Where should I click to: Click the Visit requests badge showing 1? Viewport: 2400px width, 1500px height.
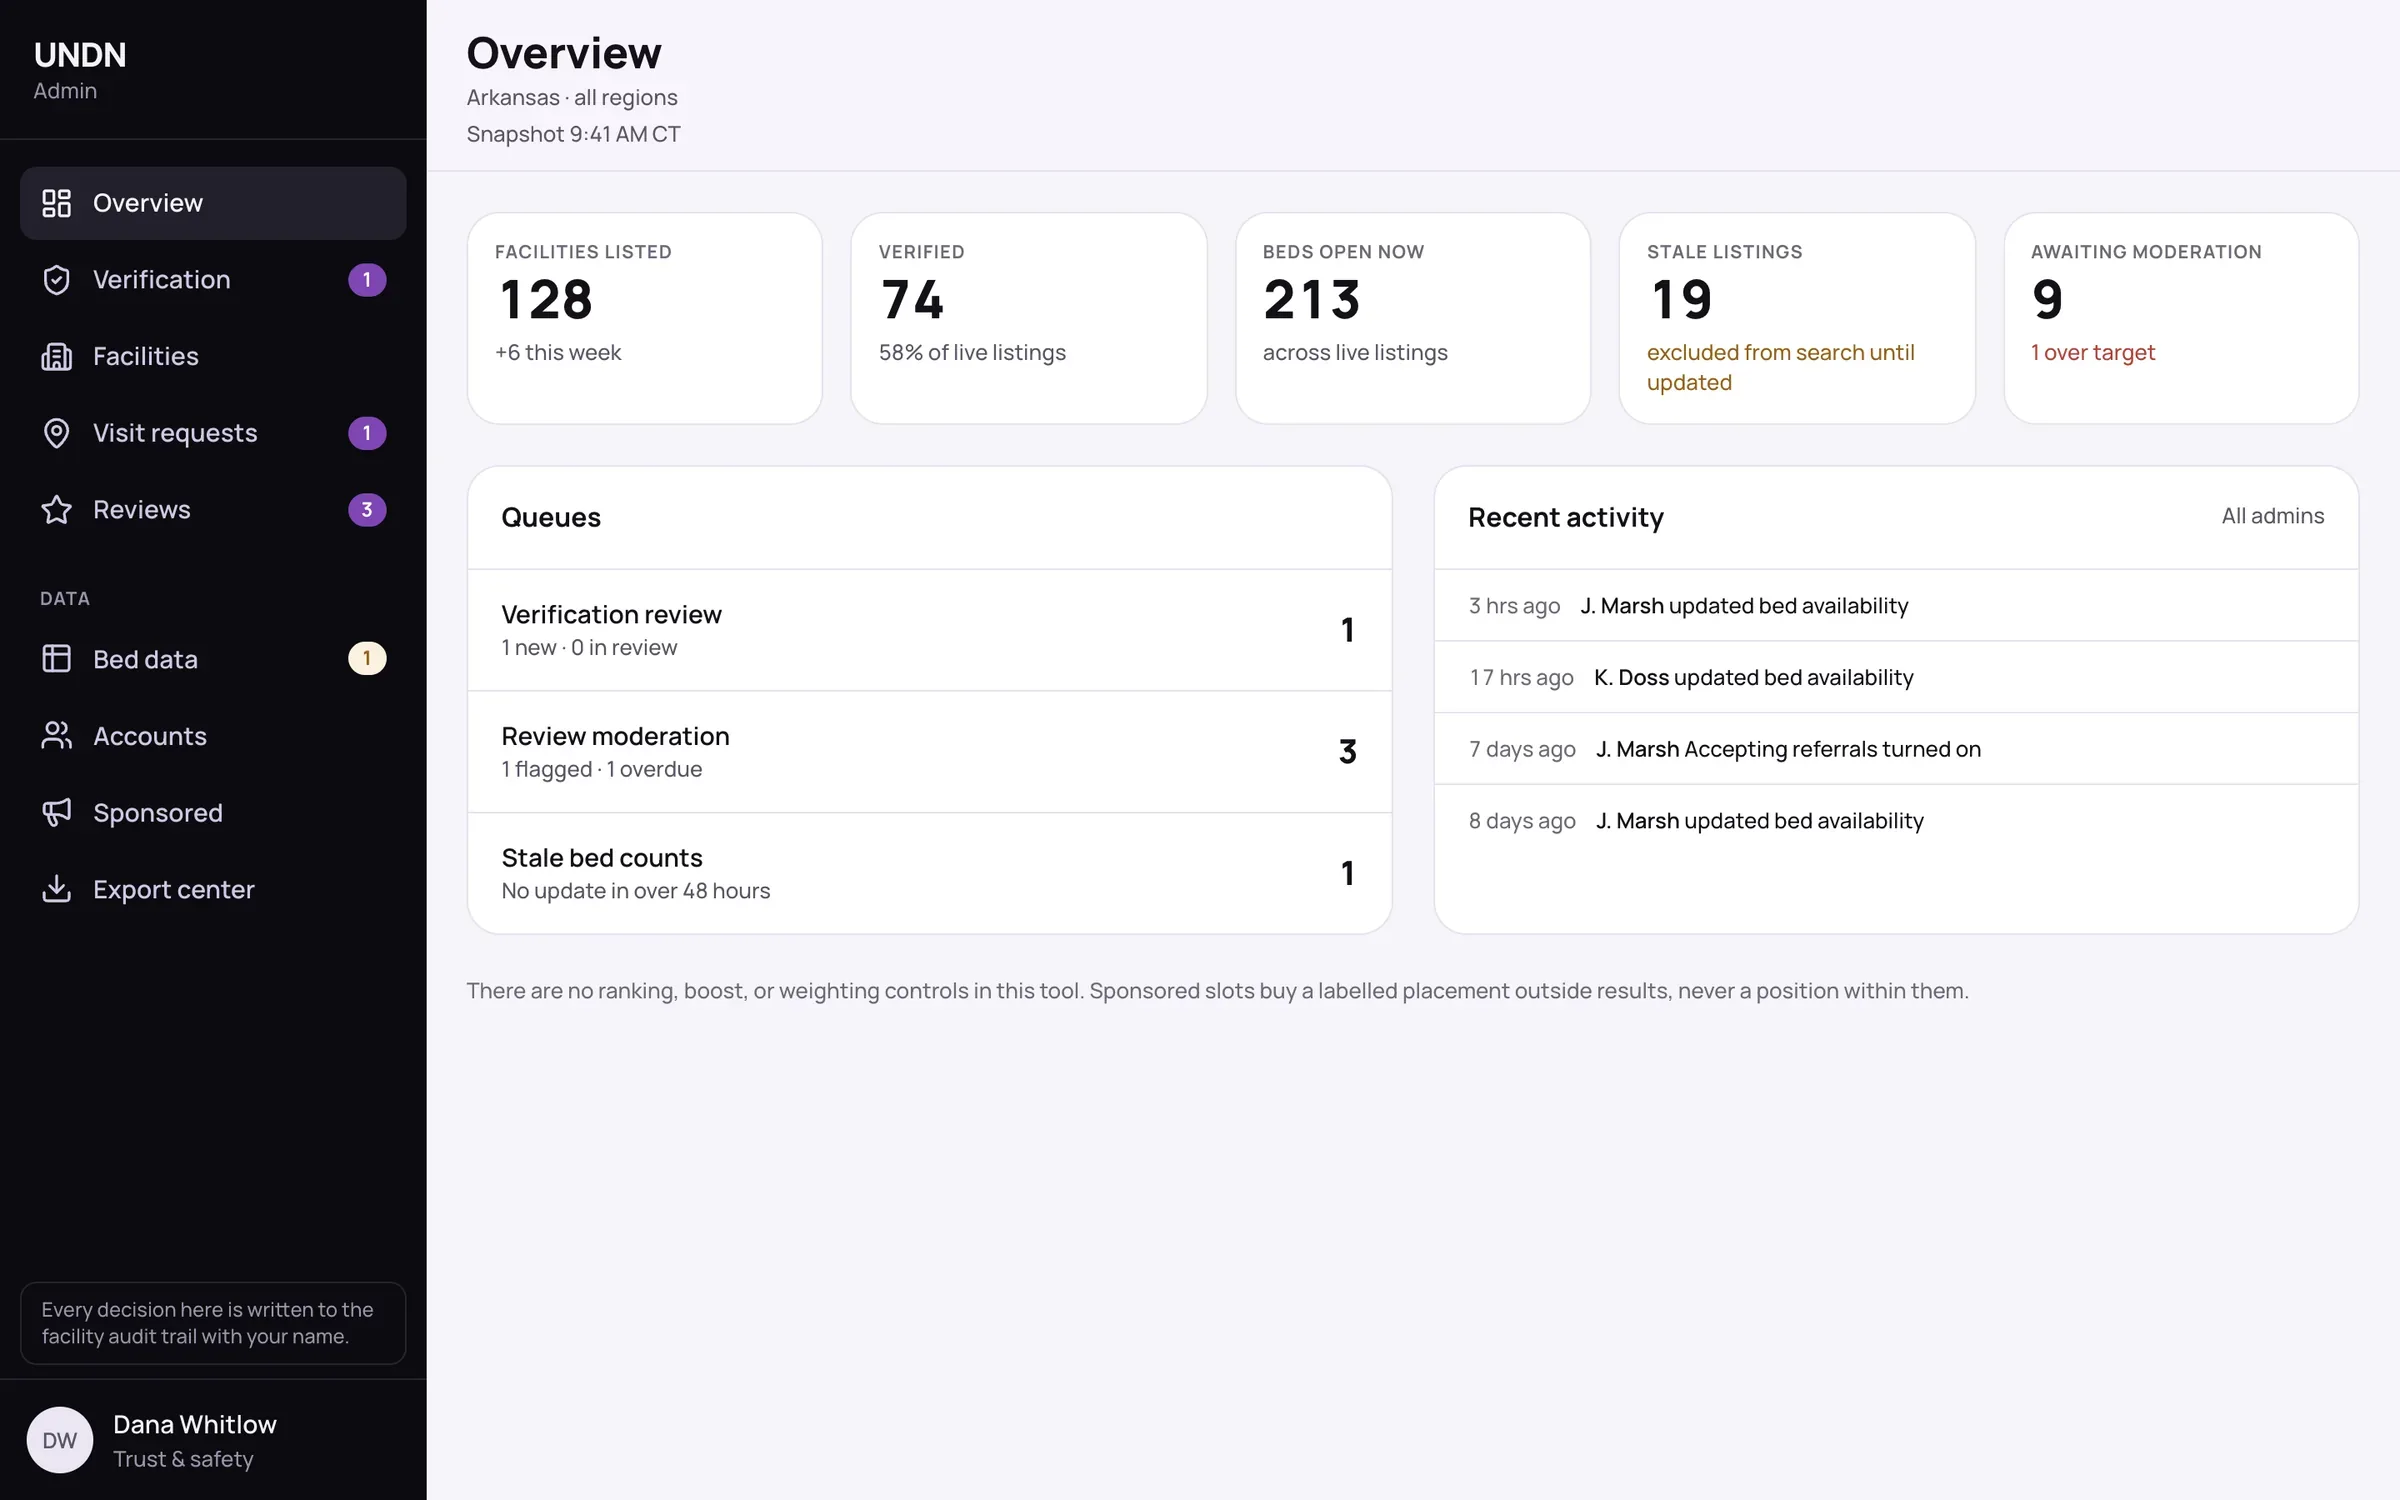click(x=367, y=433)
